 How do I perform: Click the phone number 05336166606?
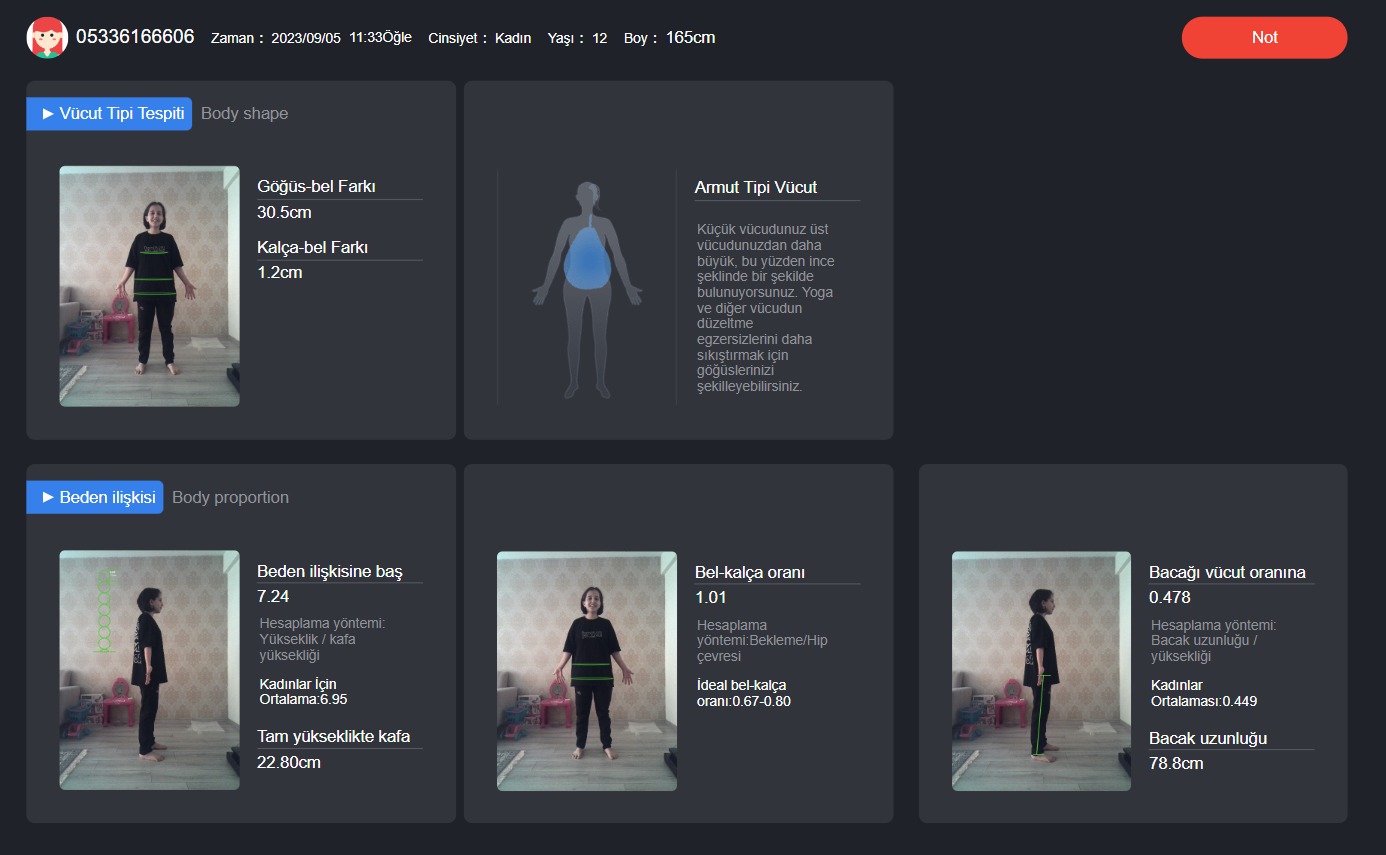click(135, 37)
